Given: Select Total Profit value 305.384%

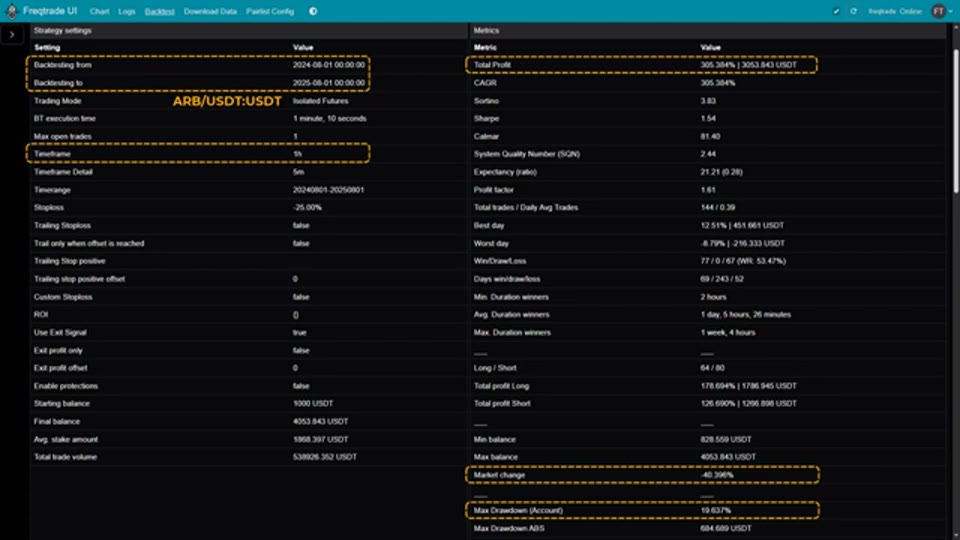Looking at the screenshot, I should click(749, 65).
